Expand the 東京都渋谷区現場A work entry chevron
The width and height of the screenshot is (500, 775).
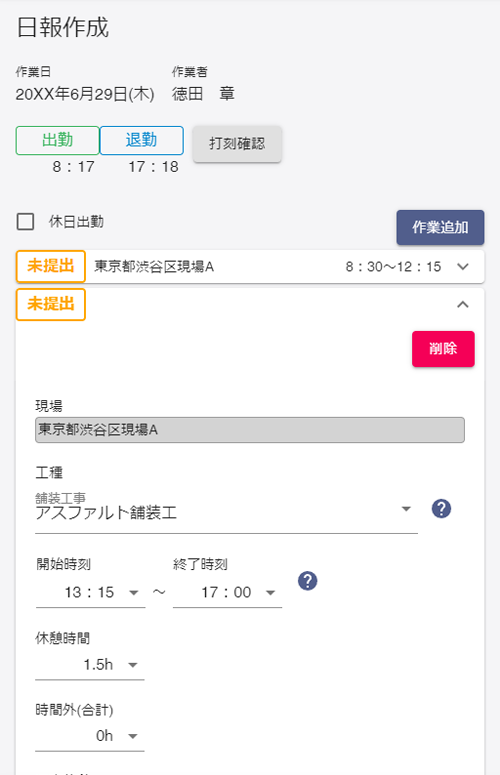(463, 267)
